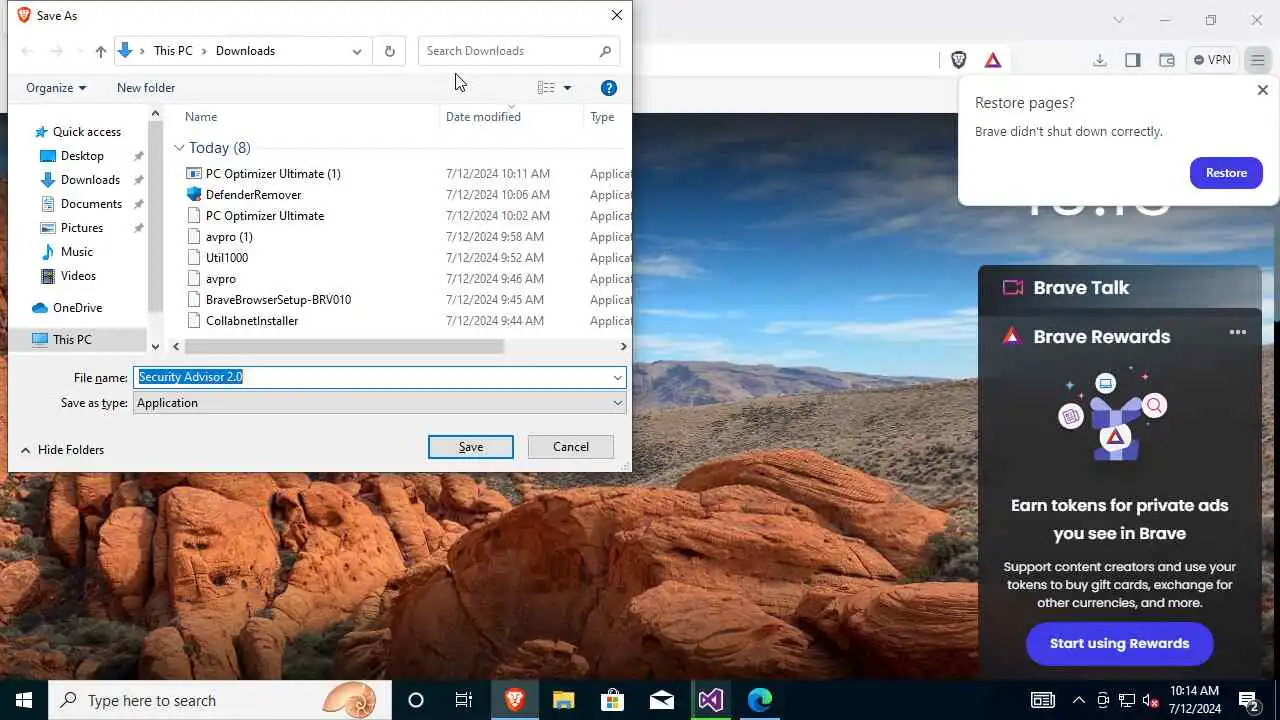Open the Windows Start menu

click(24, 700)
